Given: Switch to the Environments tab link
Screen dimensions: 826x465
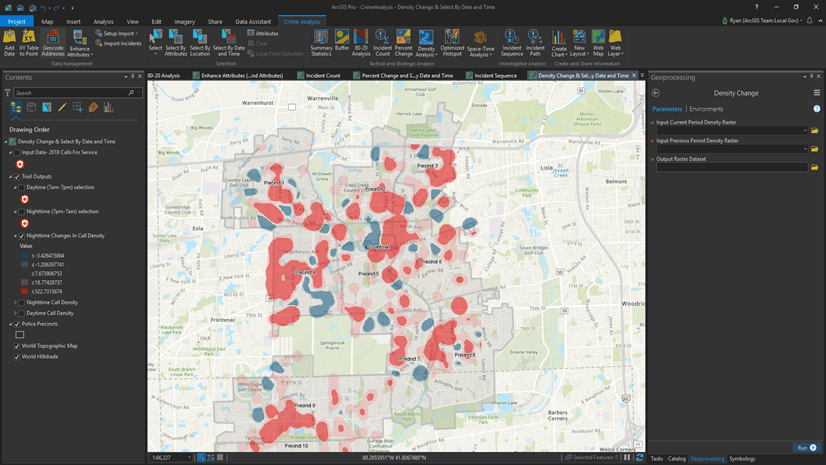Looking at the screenshot, I should click(x=706, y=109).
